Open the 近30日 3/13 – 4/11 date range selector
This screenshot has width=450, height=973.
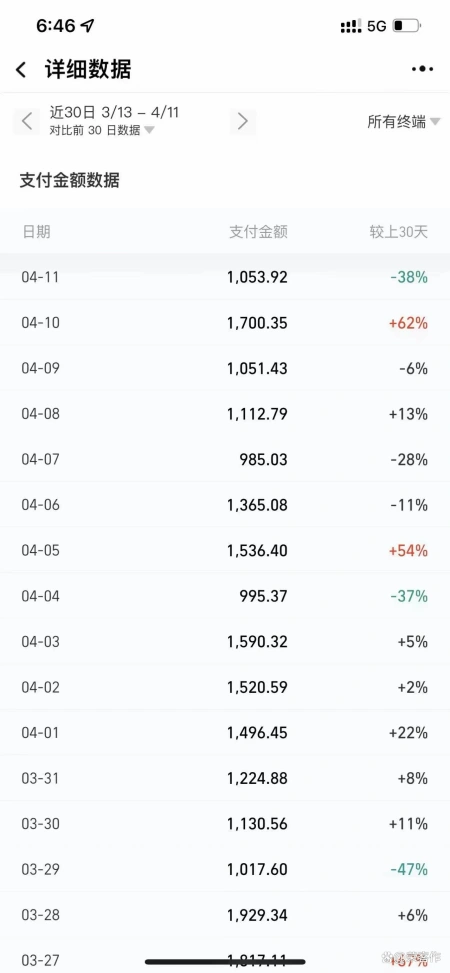pyautogui.click(x=114, y=112)
